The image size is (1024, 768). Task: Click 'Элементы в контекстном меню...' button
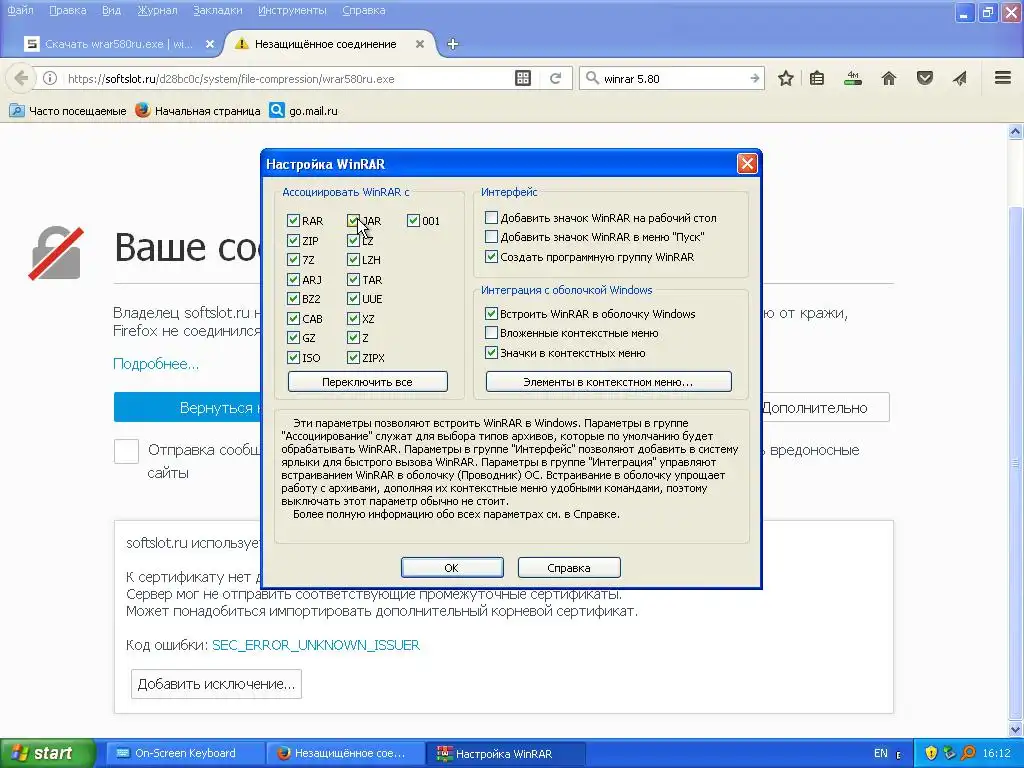609,382
